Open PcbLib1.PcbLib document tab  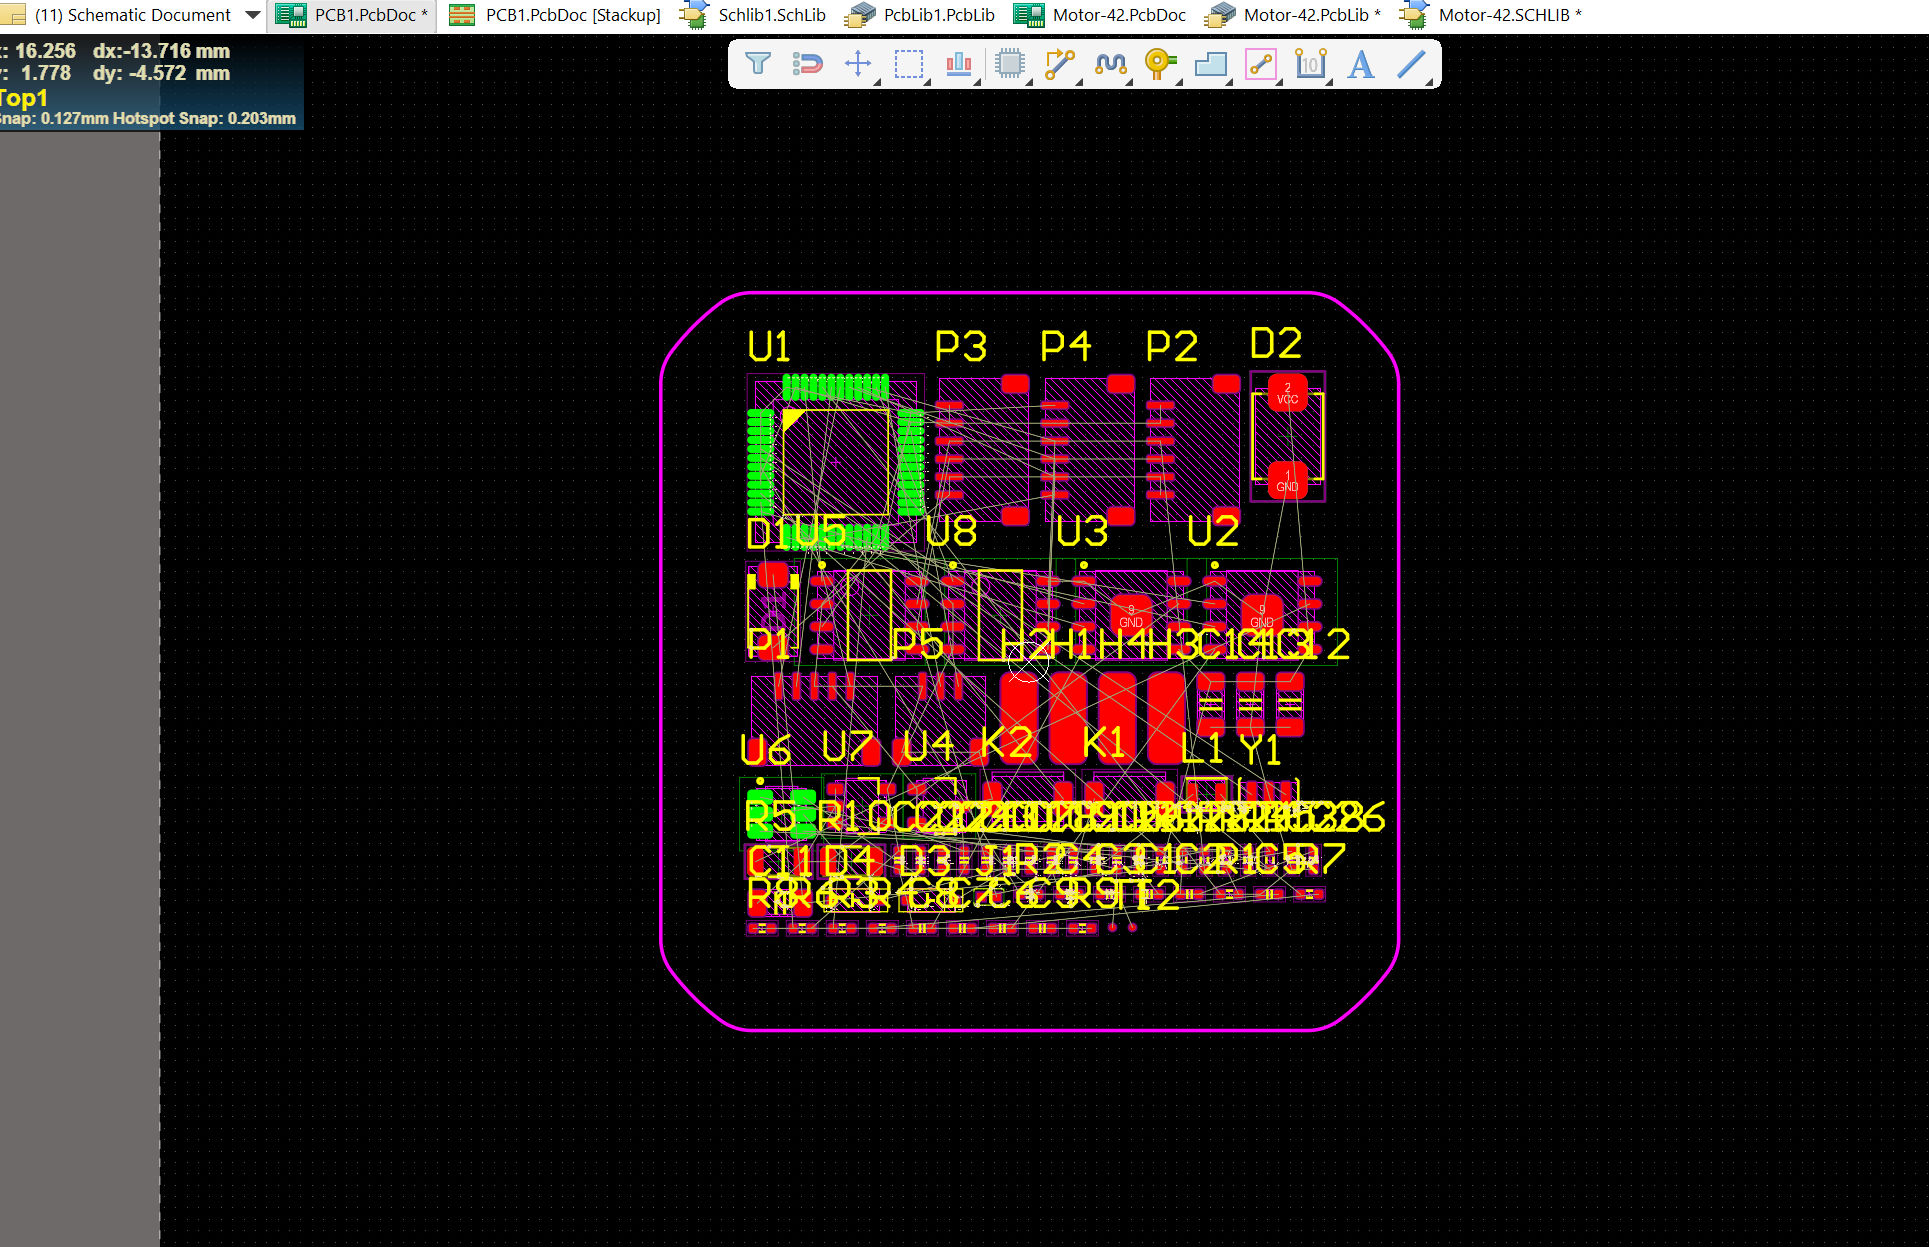pos(938,15)
